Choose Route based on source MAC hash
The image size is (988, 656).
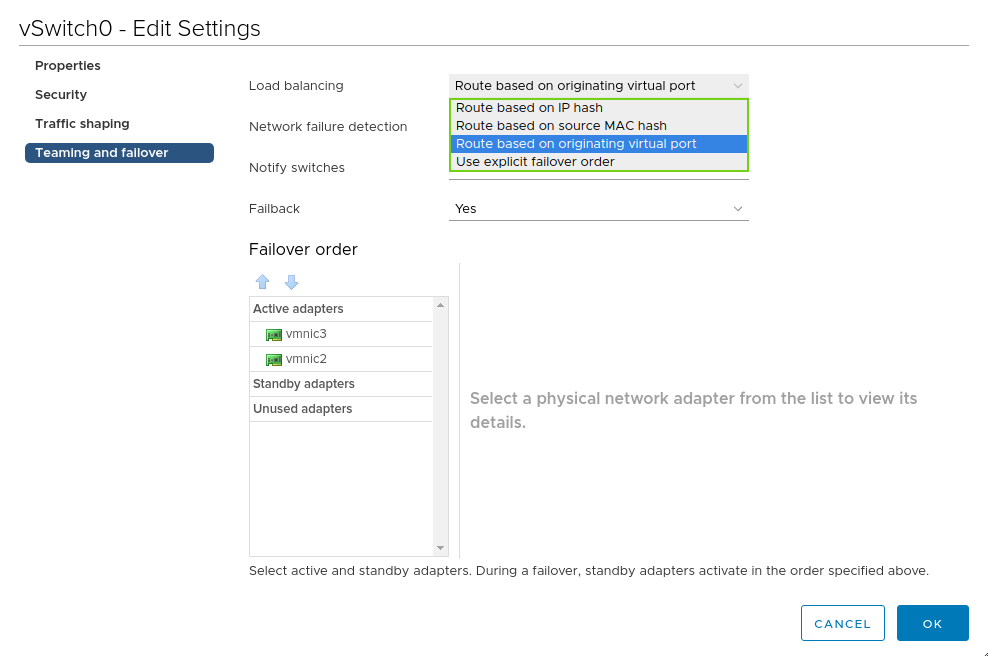click(x=599, y=125)
